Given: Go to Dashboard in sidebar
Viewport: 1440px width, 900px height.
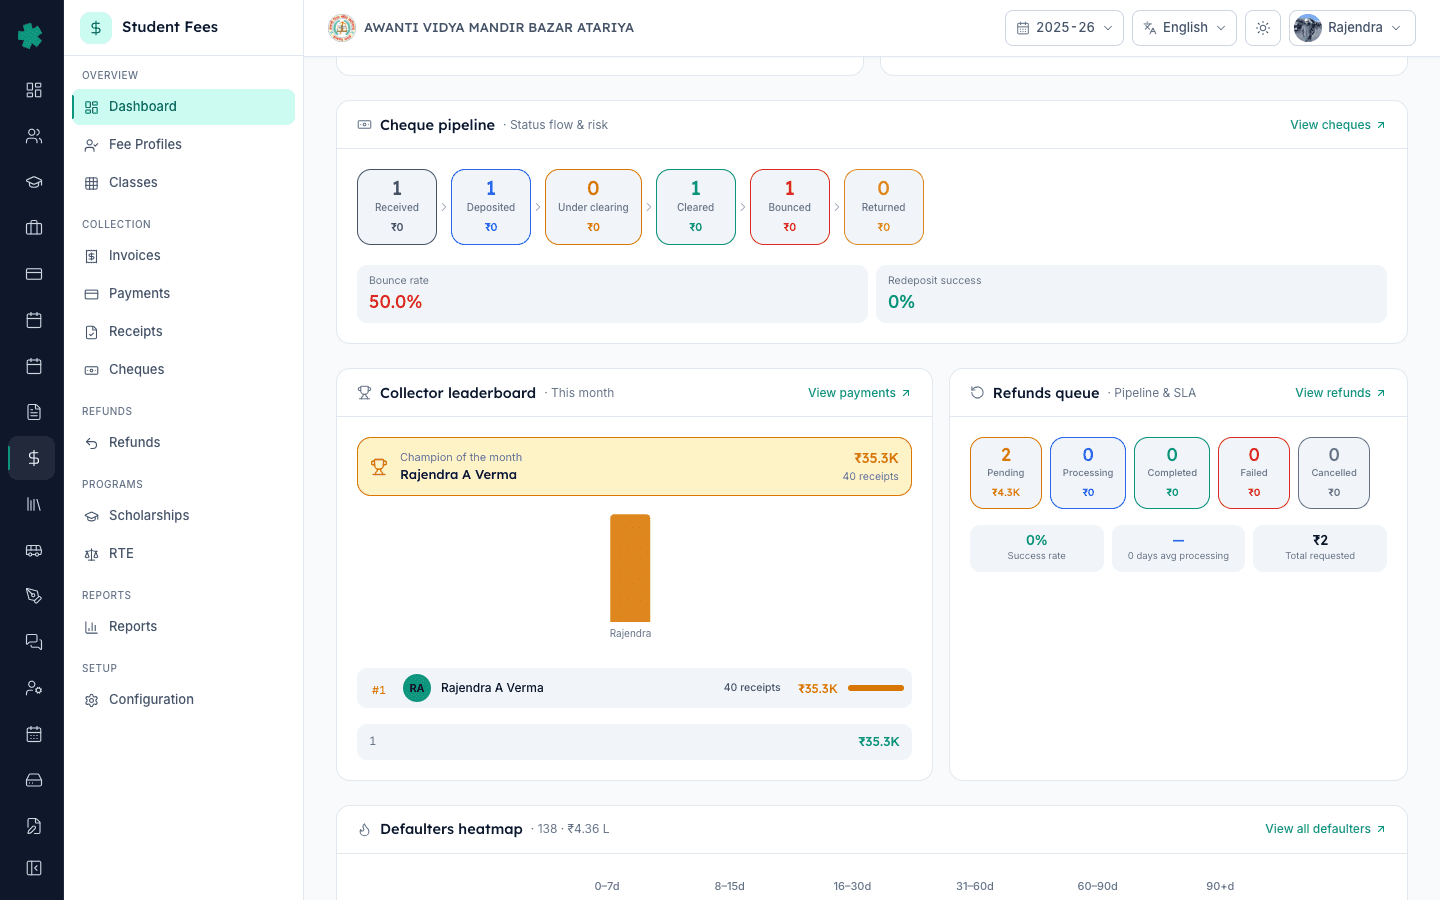Looking at the screenshot, I should pyautogui.click(x=183, y=107).
